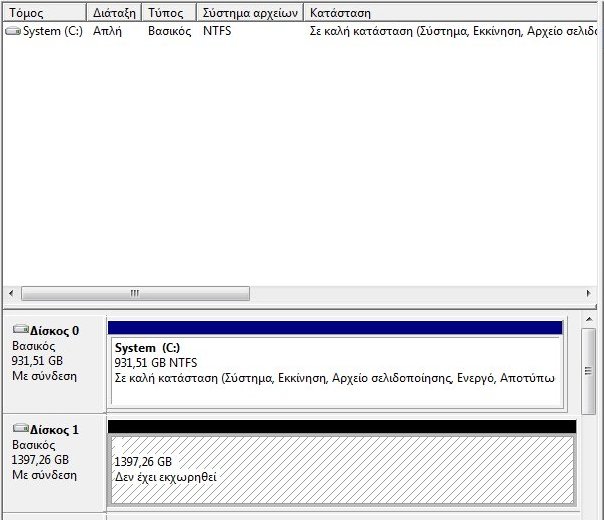
Task: Click the black header bar of unallocated space
Action: point(342,427)
